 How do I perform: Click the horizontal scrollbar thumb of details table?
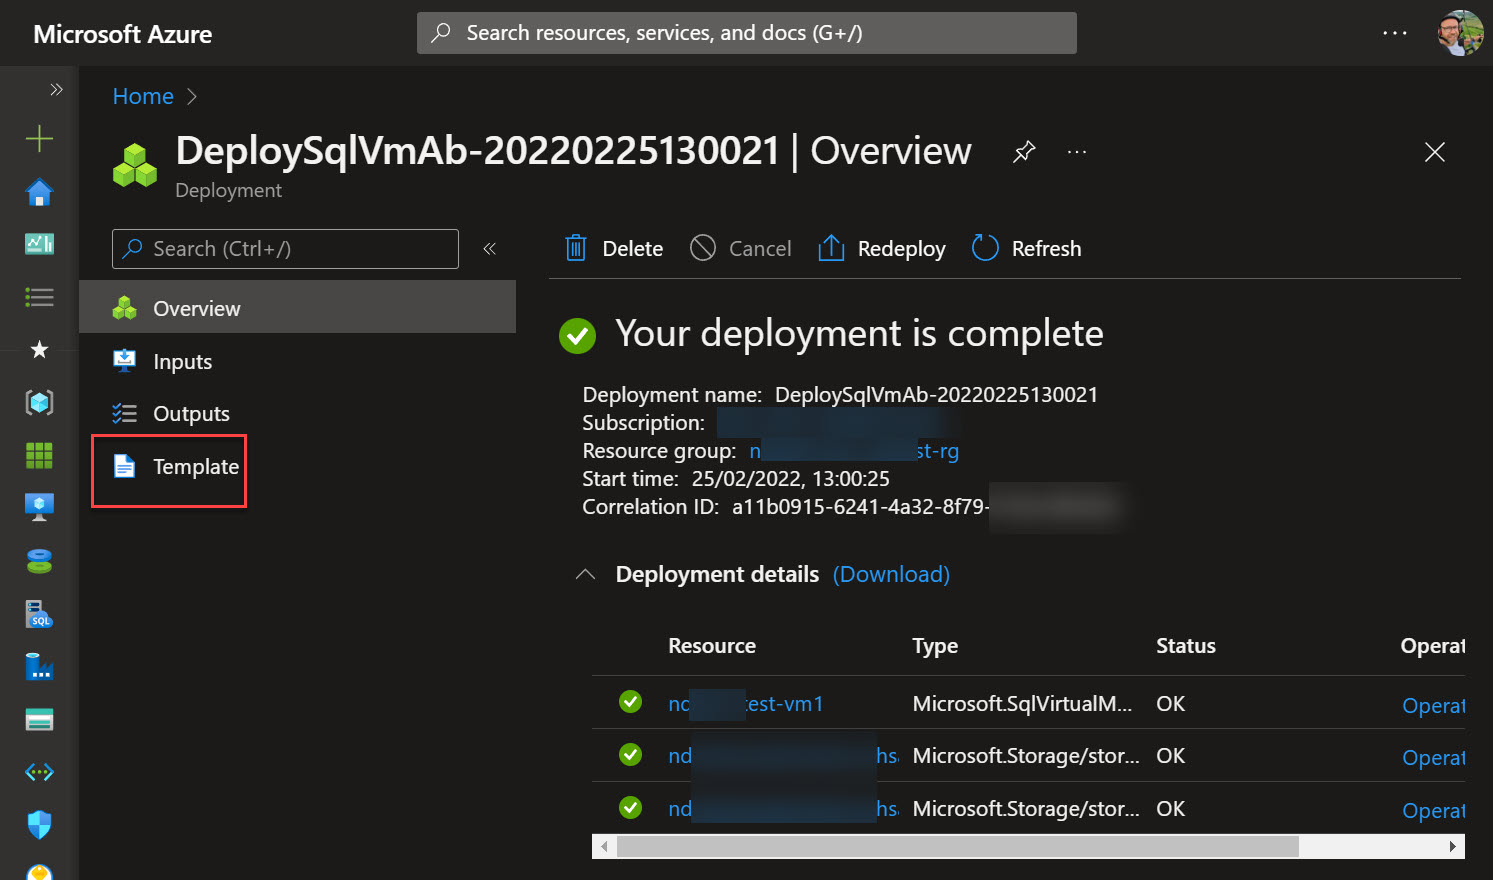point(958,846)
